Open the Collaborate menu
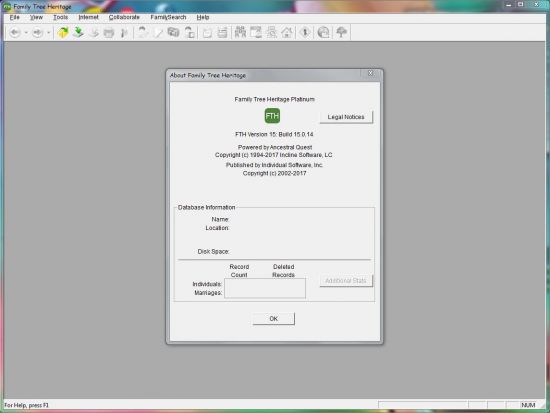This screenshot has height=413, width=550. click(x=124, y=17)
